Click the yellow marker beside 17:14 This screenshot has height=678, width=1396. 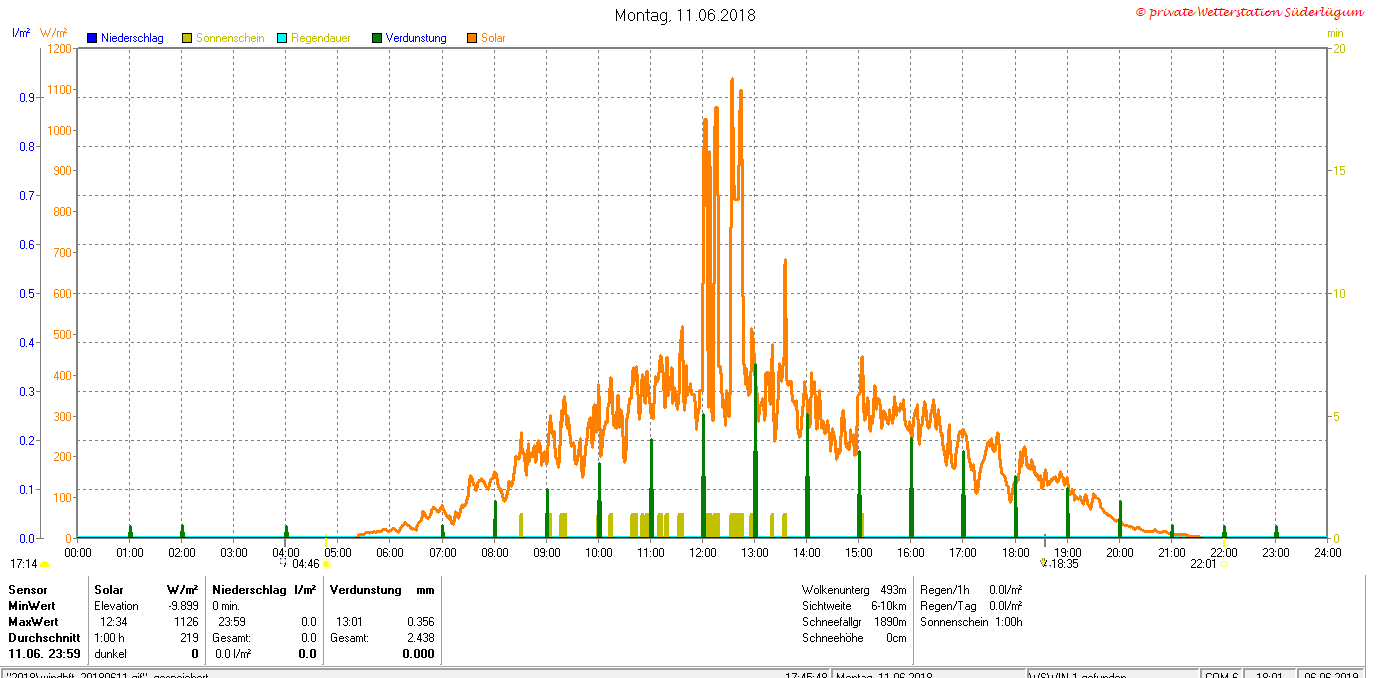click(x=44, y=564)
